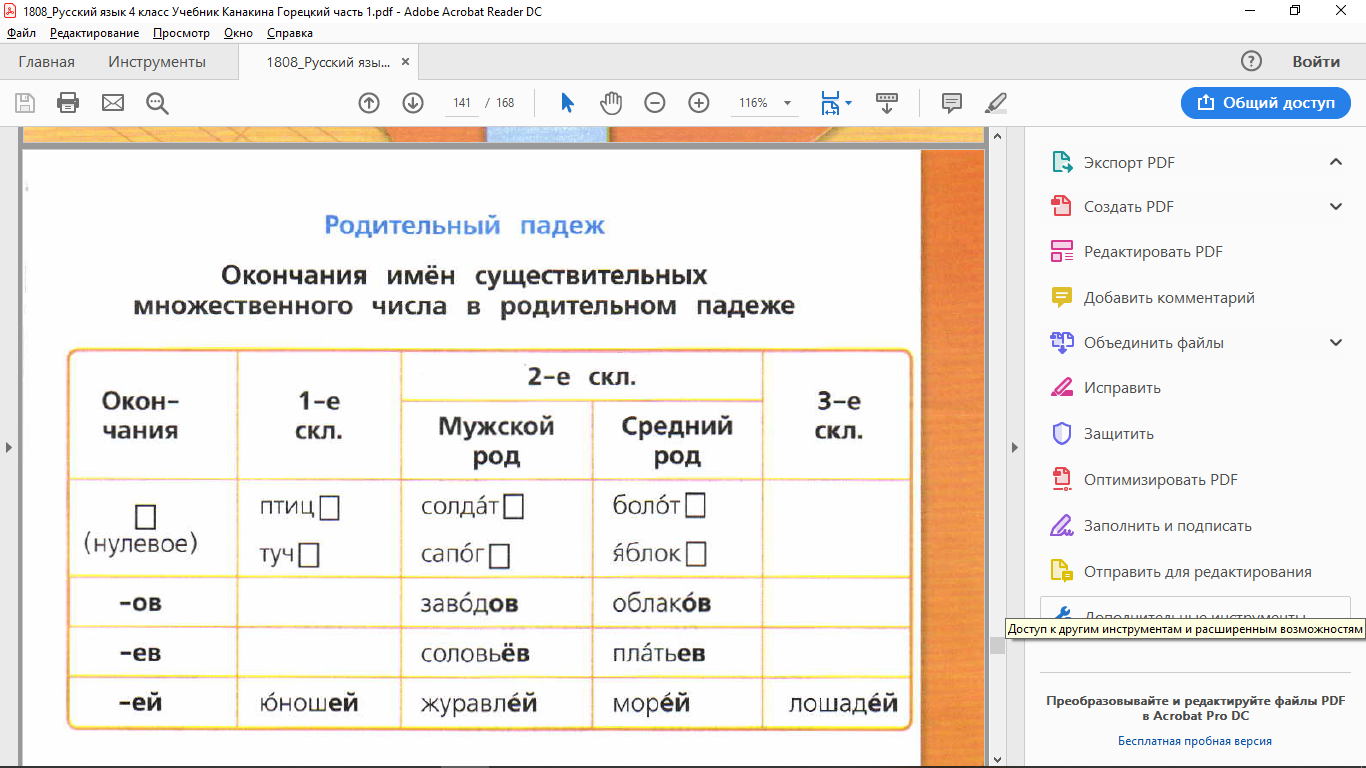Click scrollbar down arrow of document
Viewport: 1366px width, 768px height.
coord(996,759)
